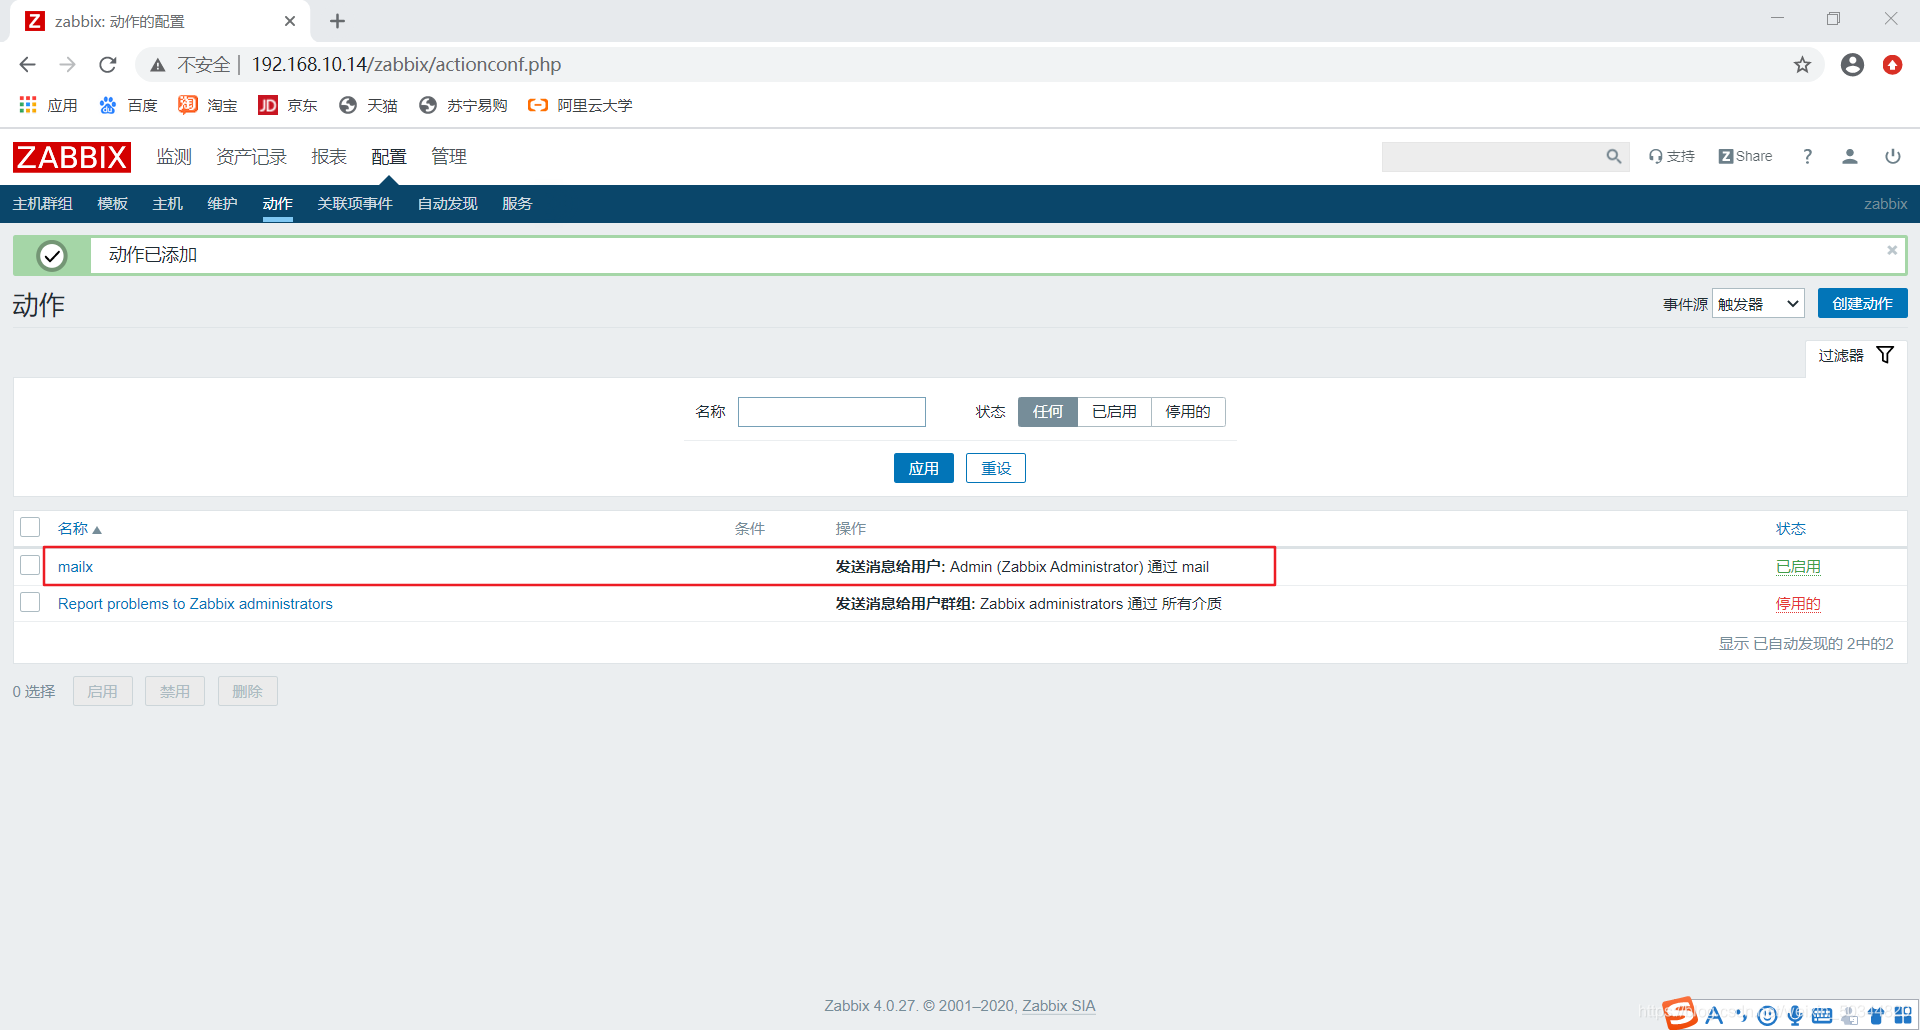Select the 已启用 status filter
This screenshot has height=1030, width=1920.
pos(1114,412)
